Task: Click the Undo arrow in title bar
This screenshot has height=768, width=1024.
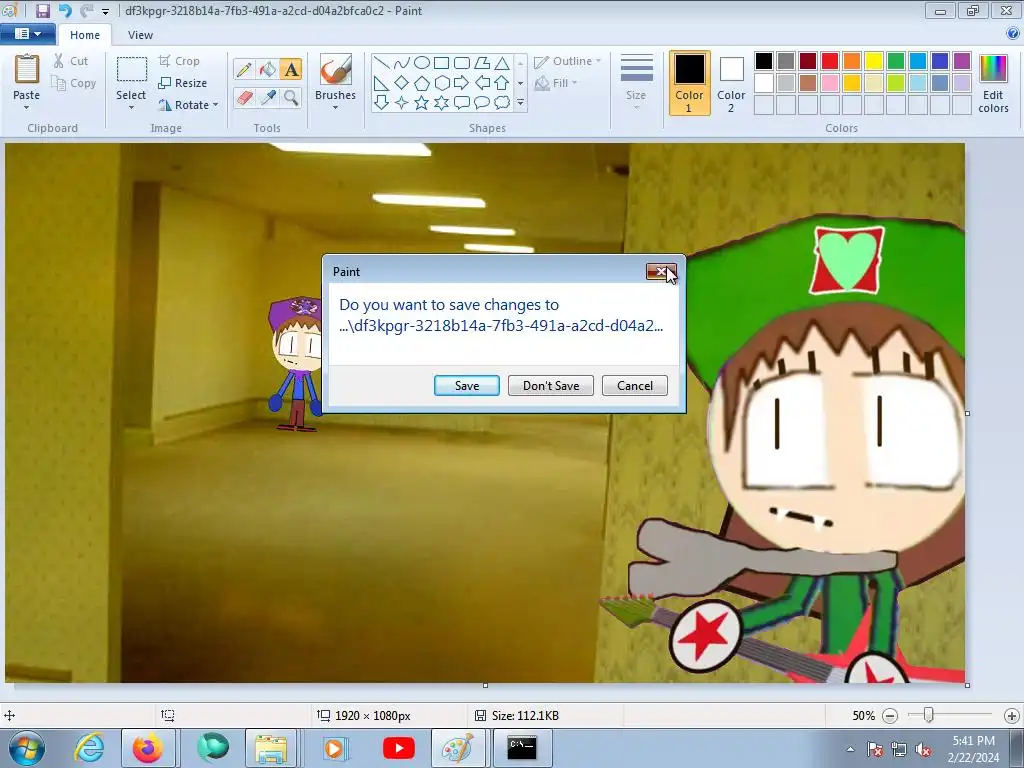Action: coord(65,11)
